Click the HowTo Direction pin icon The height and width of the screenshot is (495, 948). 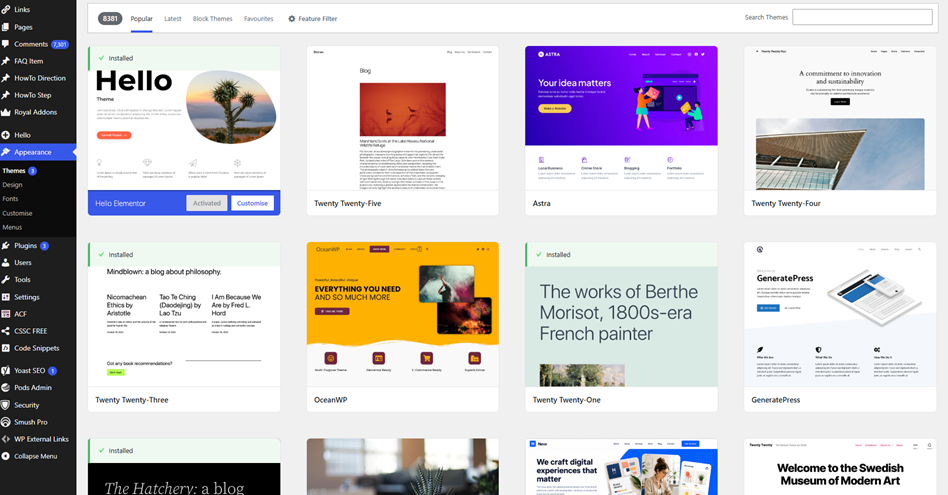coord(6,78)
